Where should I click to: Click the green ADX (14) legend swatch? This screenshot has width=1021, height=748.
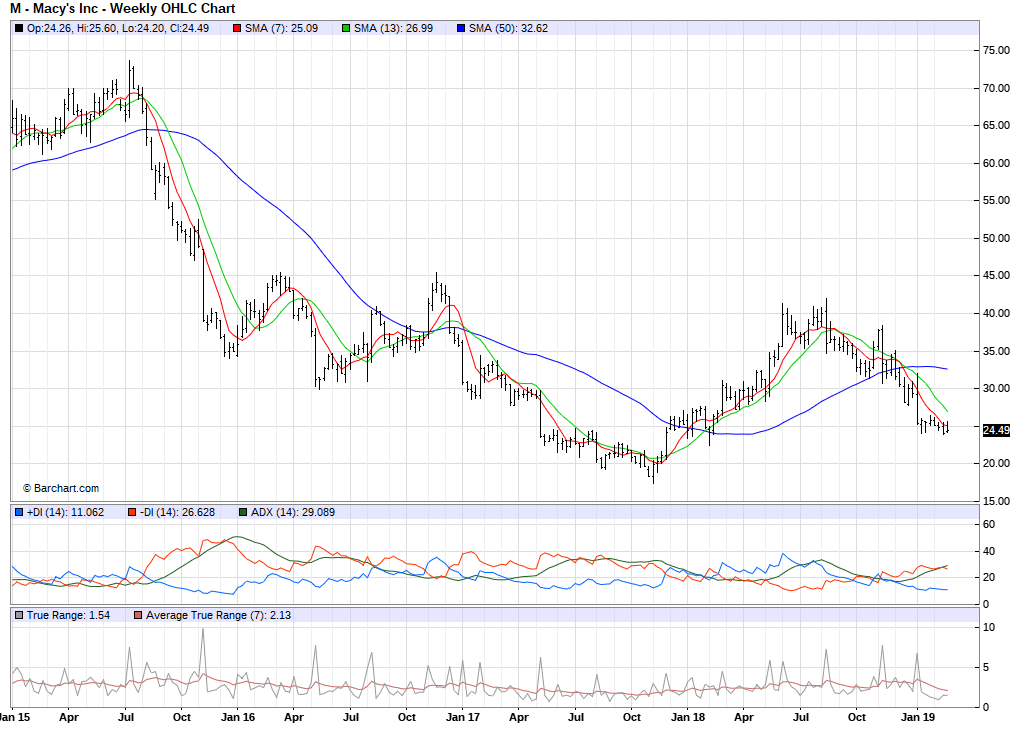tap(243, 512)
